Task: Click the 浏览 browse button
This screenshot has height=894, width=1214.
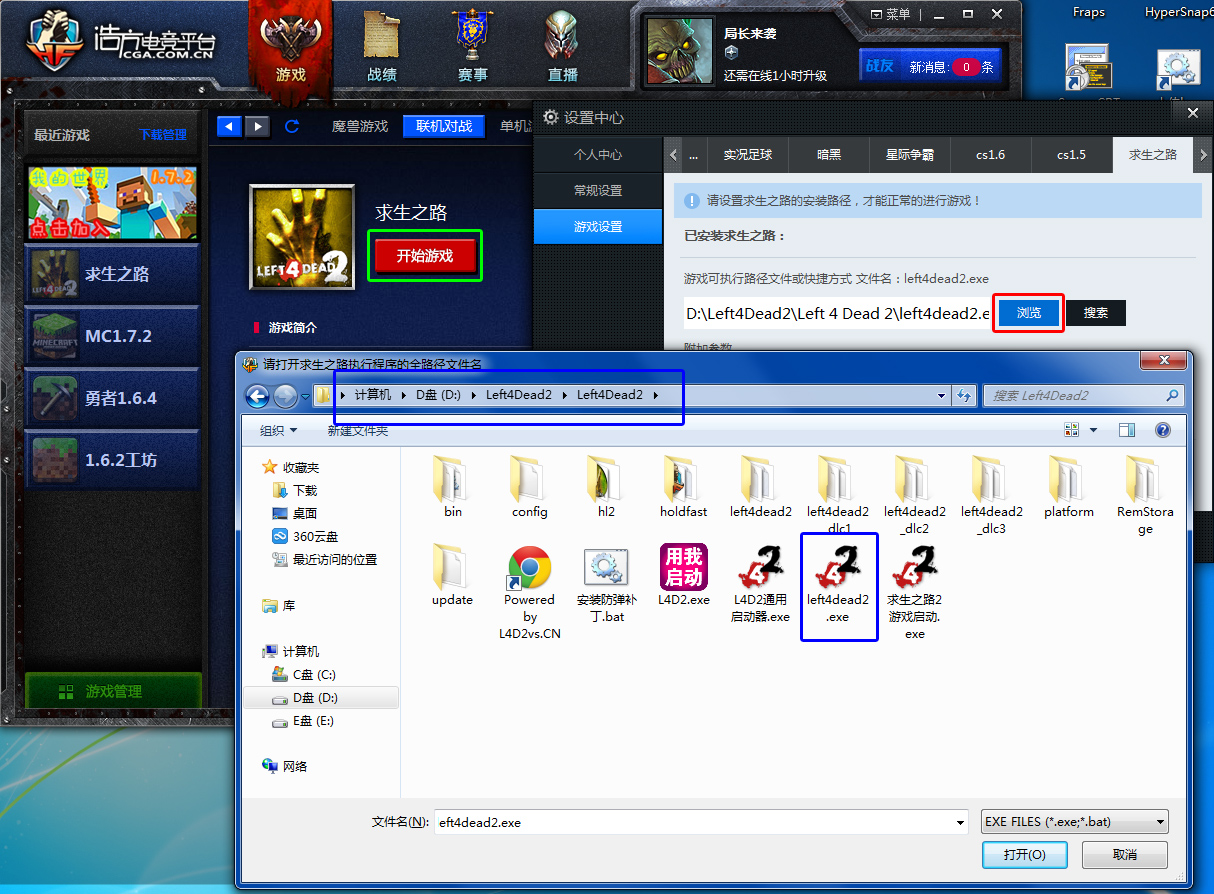Action: (x=1029, y=313)
